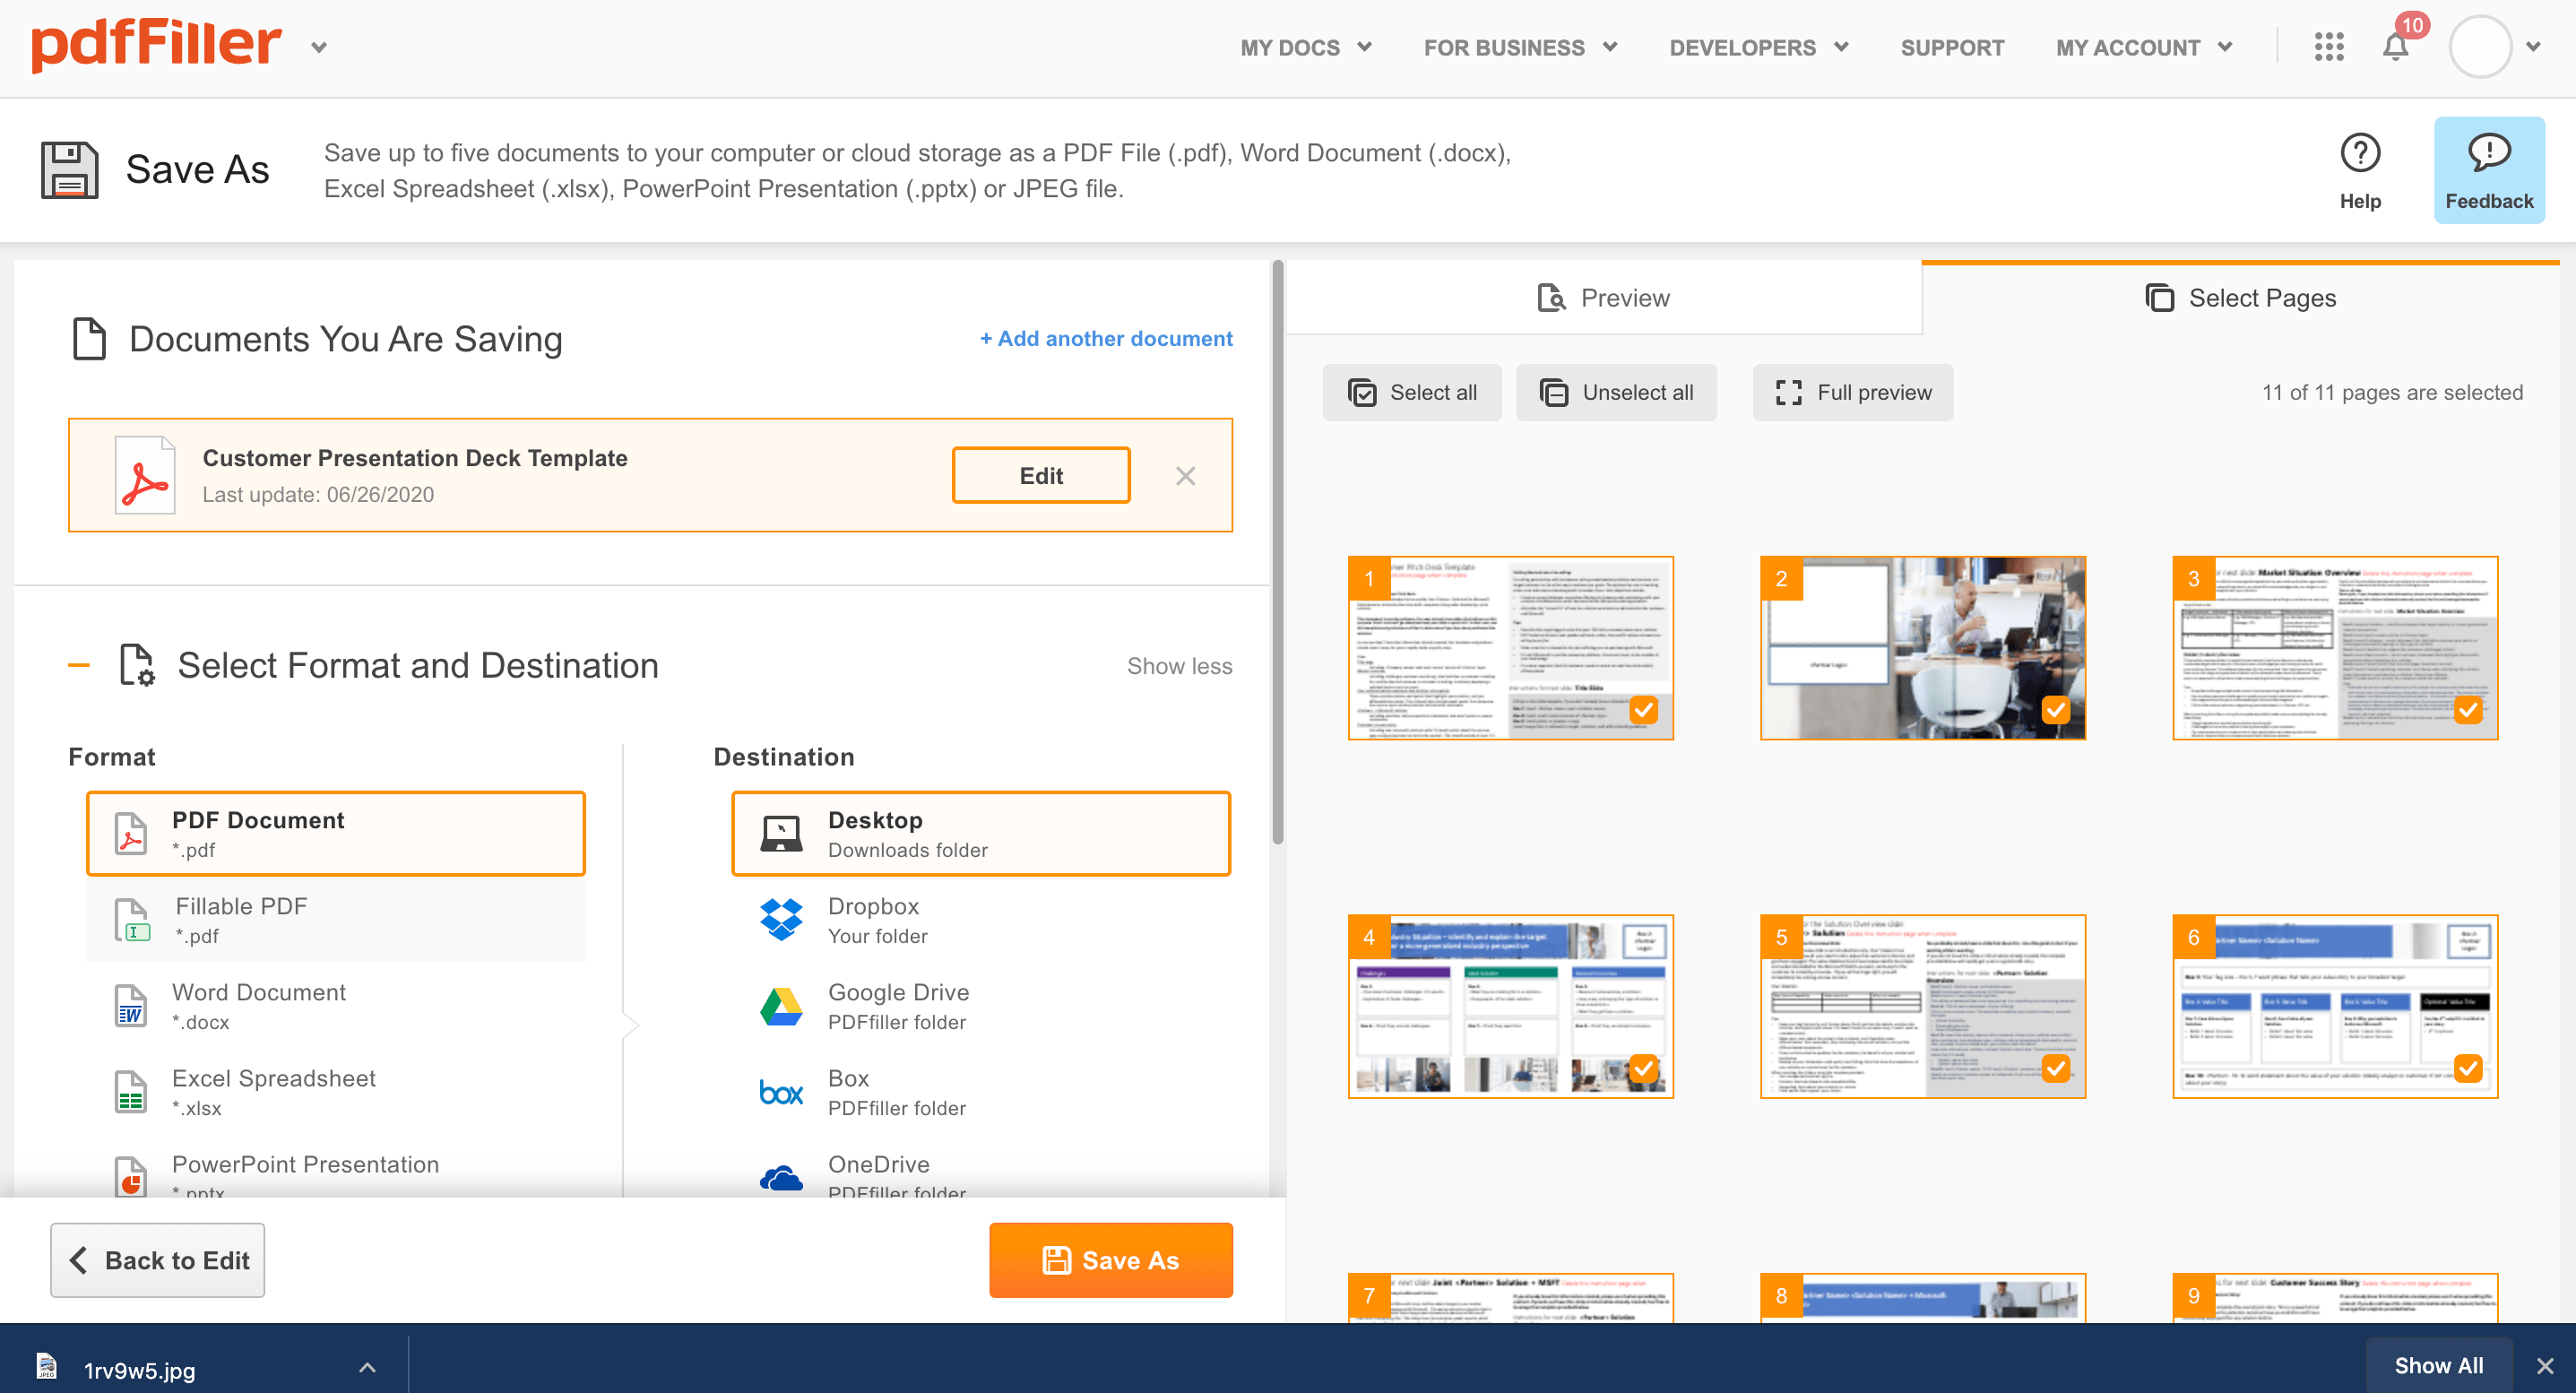Click the pdfFiller logo
This screenshot has width=2576, height=1393.
[156, 45]
